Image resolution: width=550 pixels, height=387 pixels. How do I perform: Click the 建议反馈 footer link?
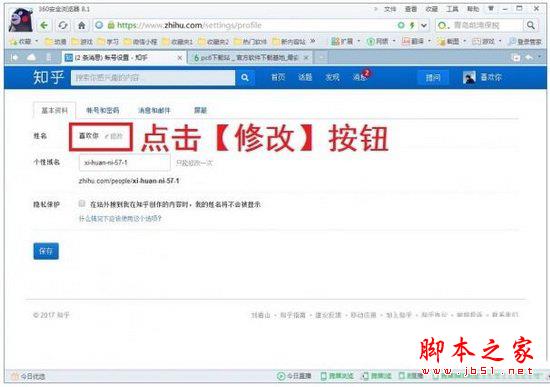328,315
